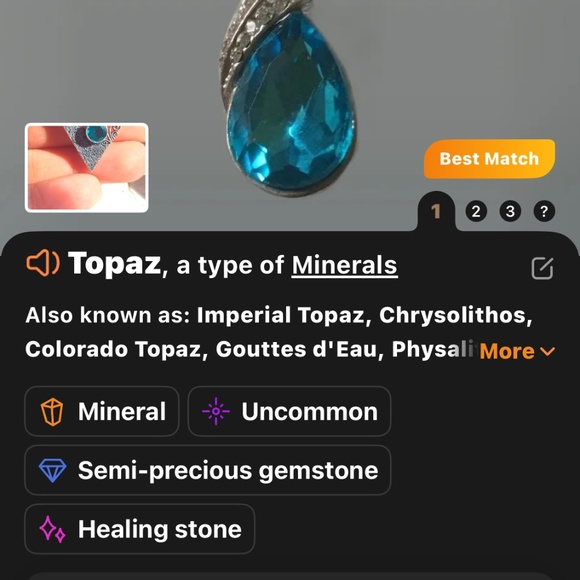Tap the Best Match badge
The width and height of the screenshot is (580, 580).
489,159
